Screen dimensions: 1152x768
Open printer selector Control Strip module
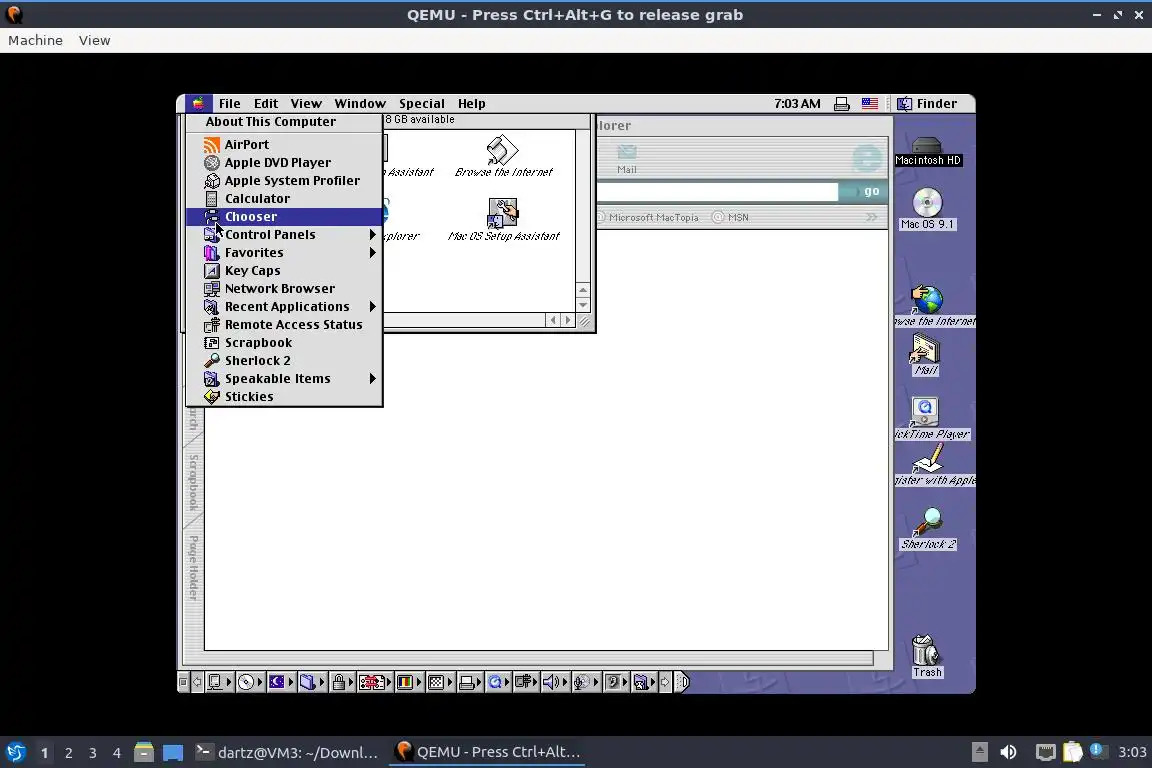click(x=470, y=682)
